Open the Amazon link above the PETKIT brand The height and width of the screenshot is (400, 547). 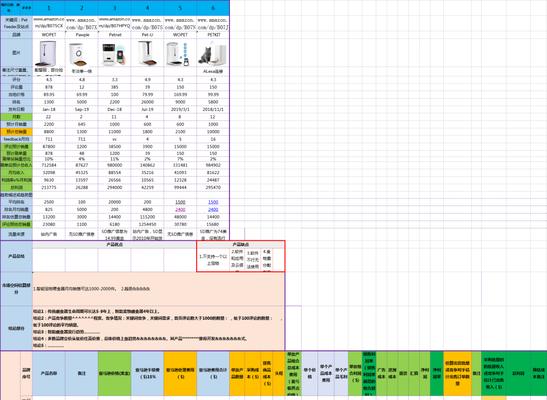(213, 23)
